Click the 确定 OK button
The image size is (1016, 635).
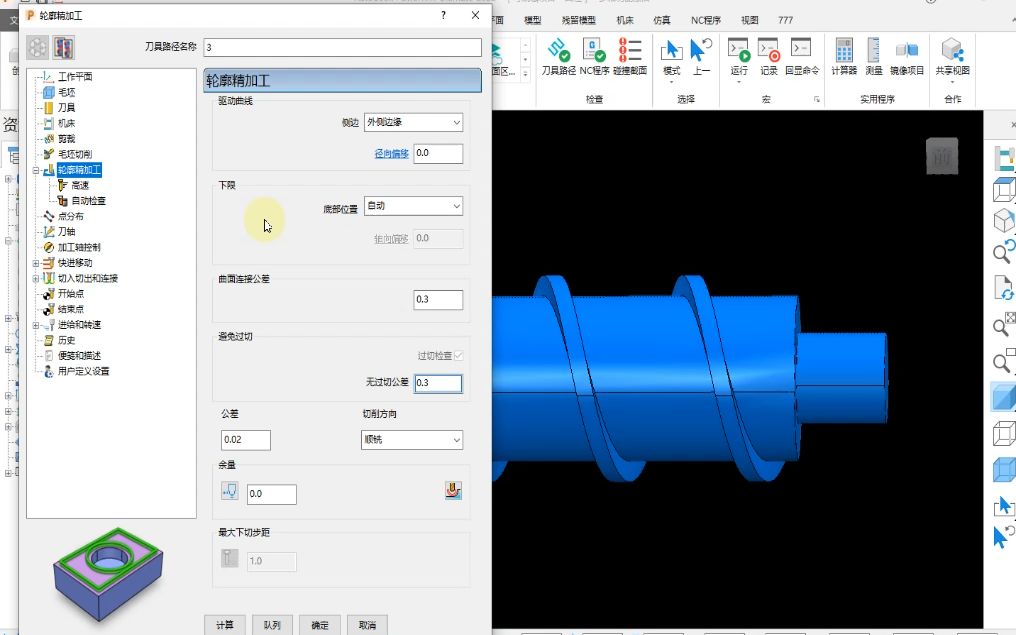pyautogui.click(x=319, y=625)
